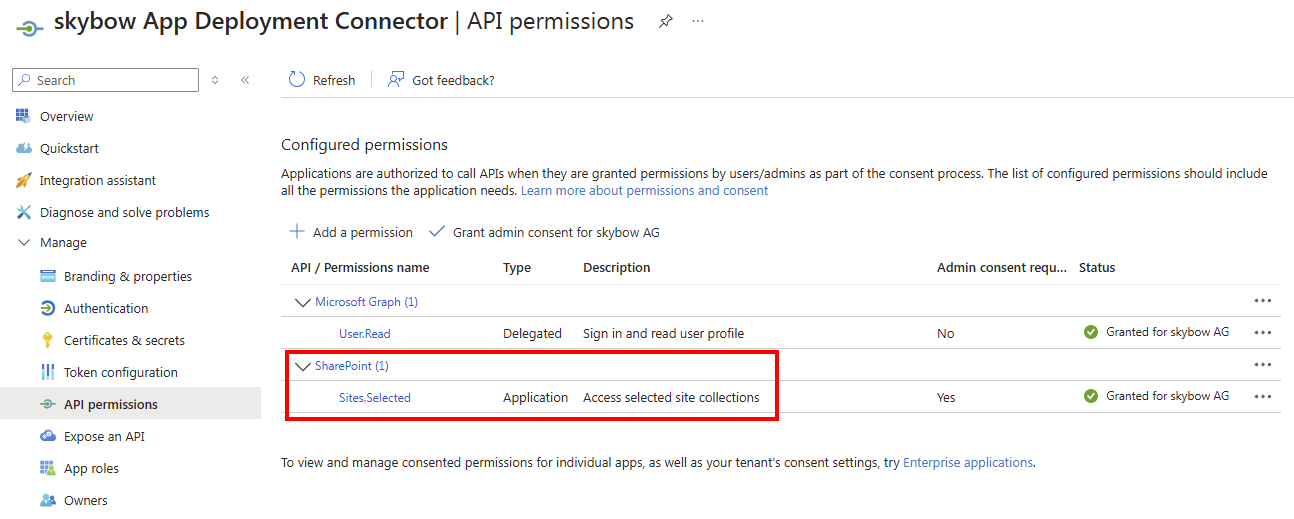Click Access selected site collections description
Image resolution: width=1294 pixels, height=519 pixels.
(671, 398)
